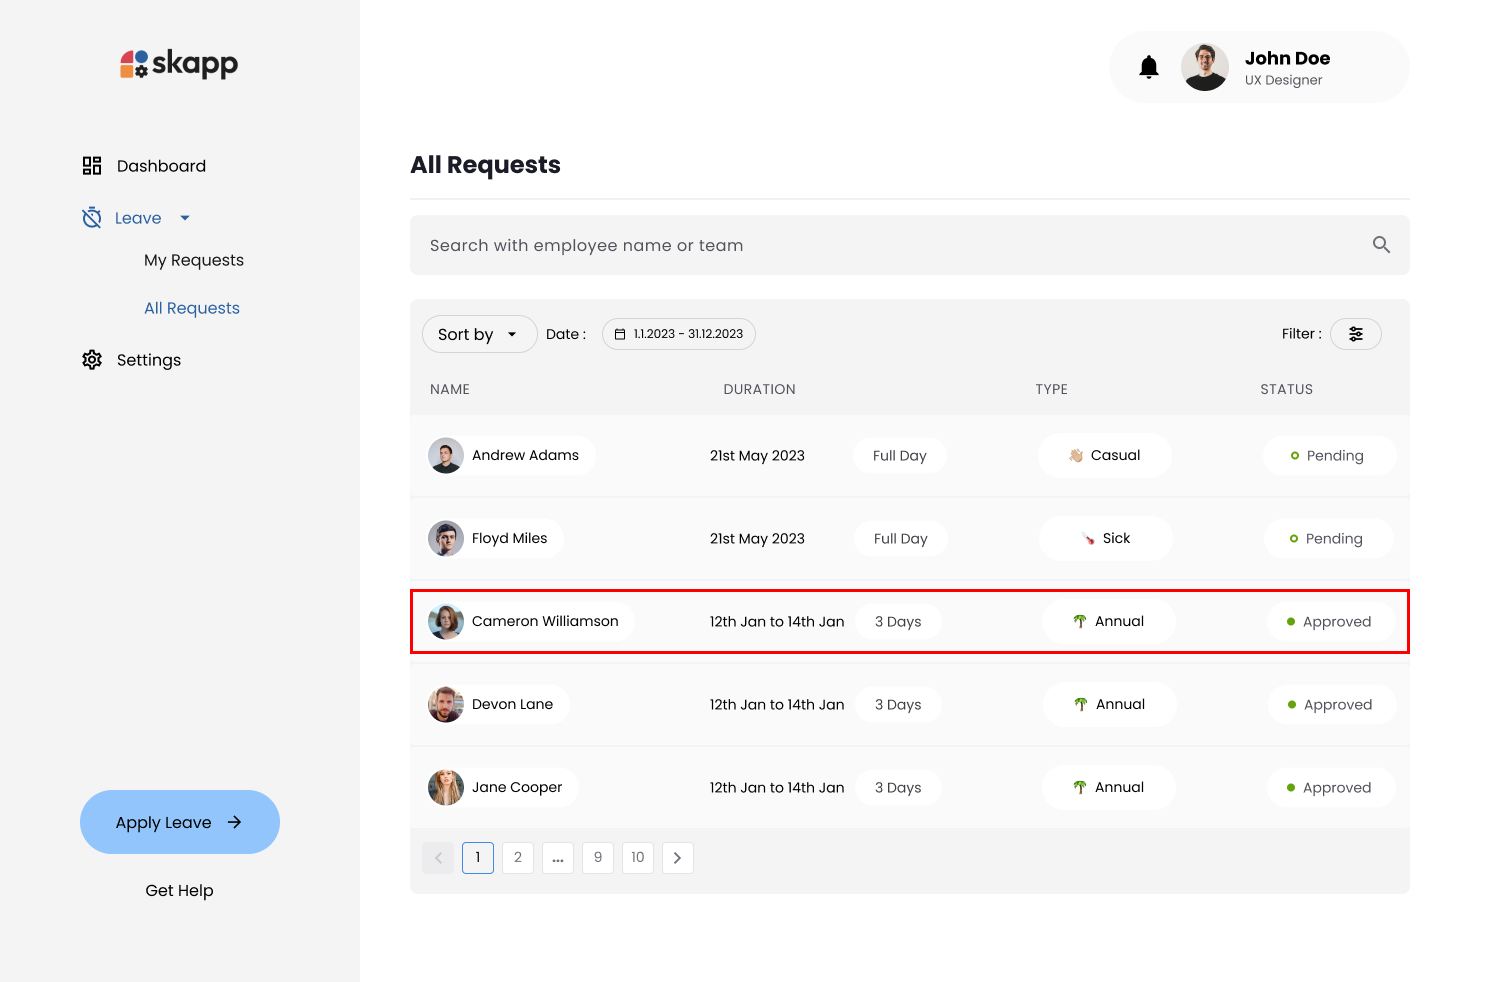Open Andrew Adams' leave request row

pyautogui.click(x=909, y=456)
